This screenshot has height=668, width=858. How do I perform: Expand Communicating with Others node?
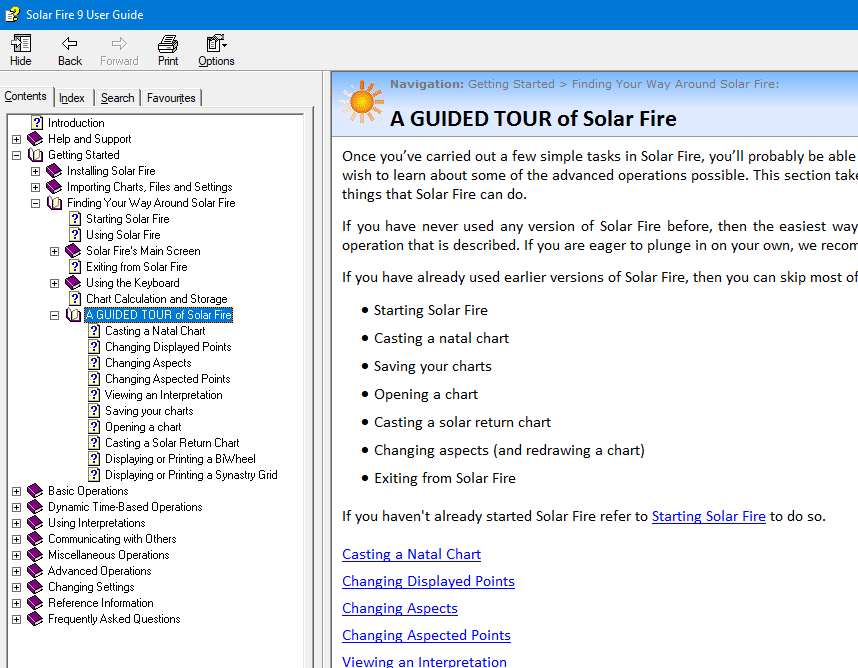tap(16, 539)
